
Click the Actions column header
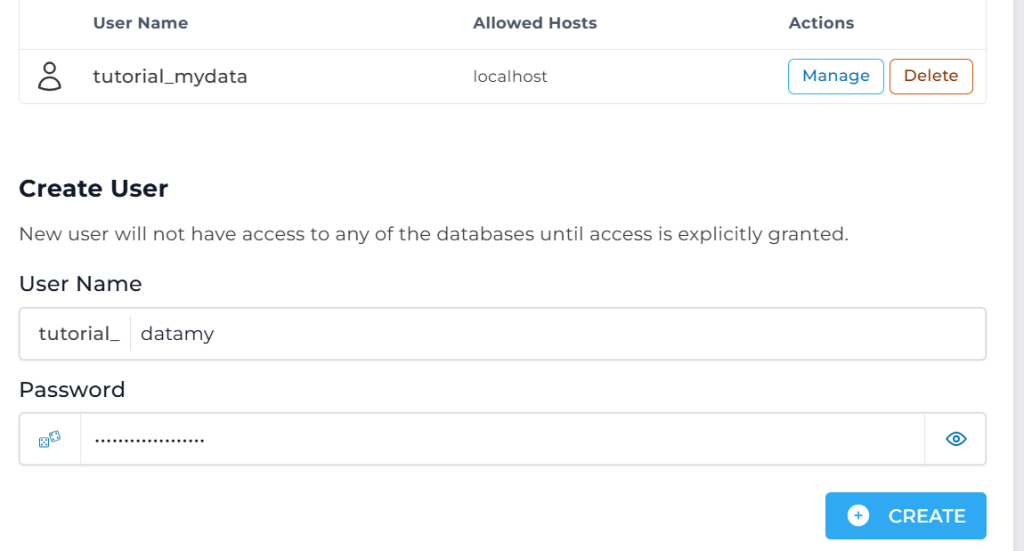coord(821,23)
